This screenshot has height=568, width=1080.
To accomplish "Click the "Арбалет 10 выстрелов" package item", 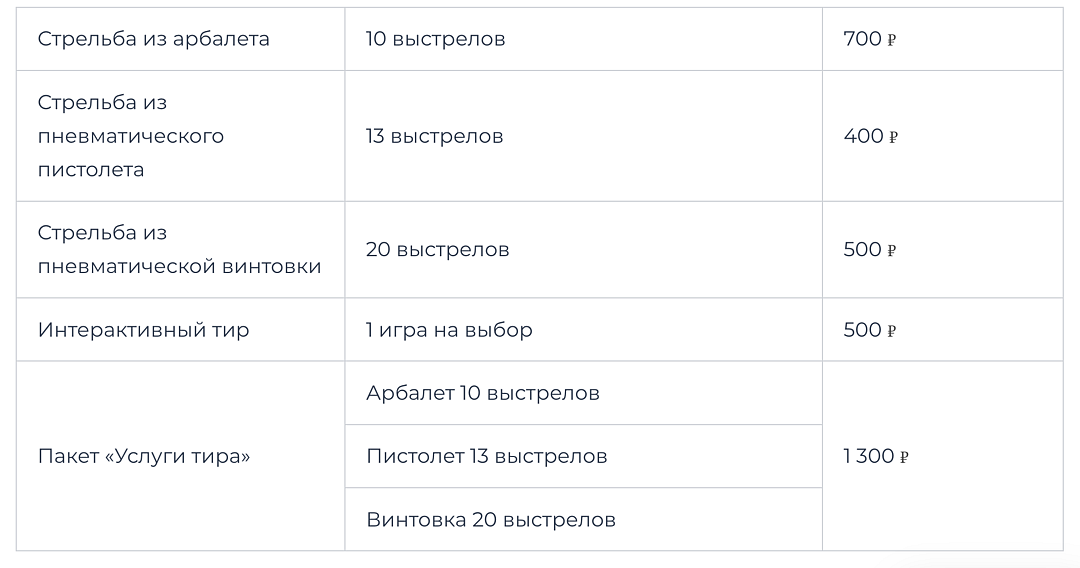I will (x=483, y=393).
